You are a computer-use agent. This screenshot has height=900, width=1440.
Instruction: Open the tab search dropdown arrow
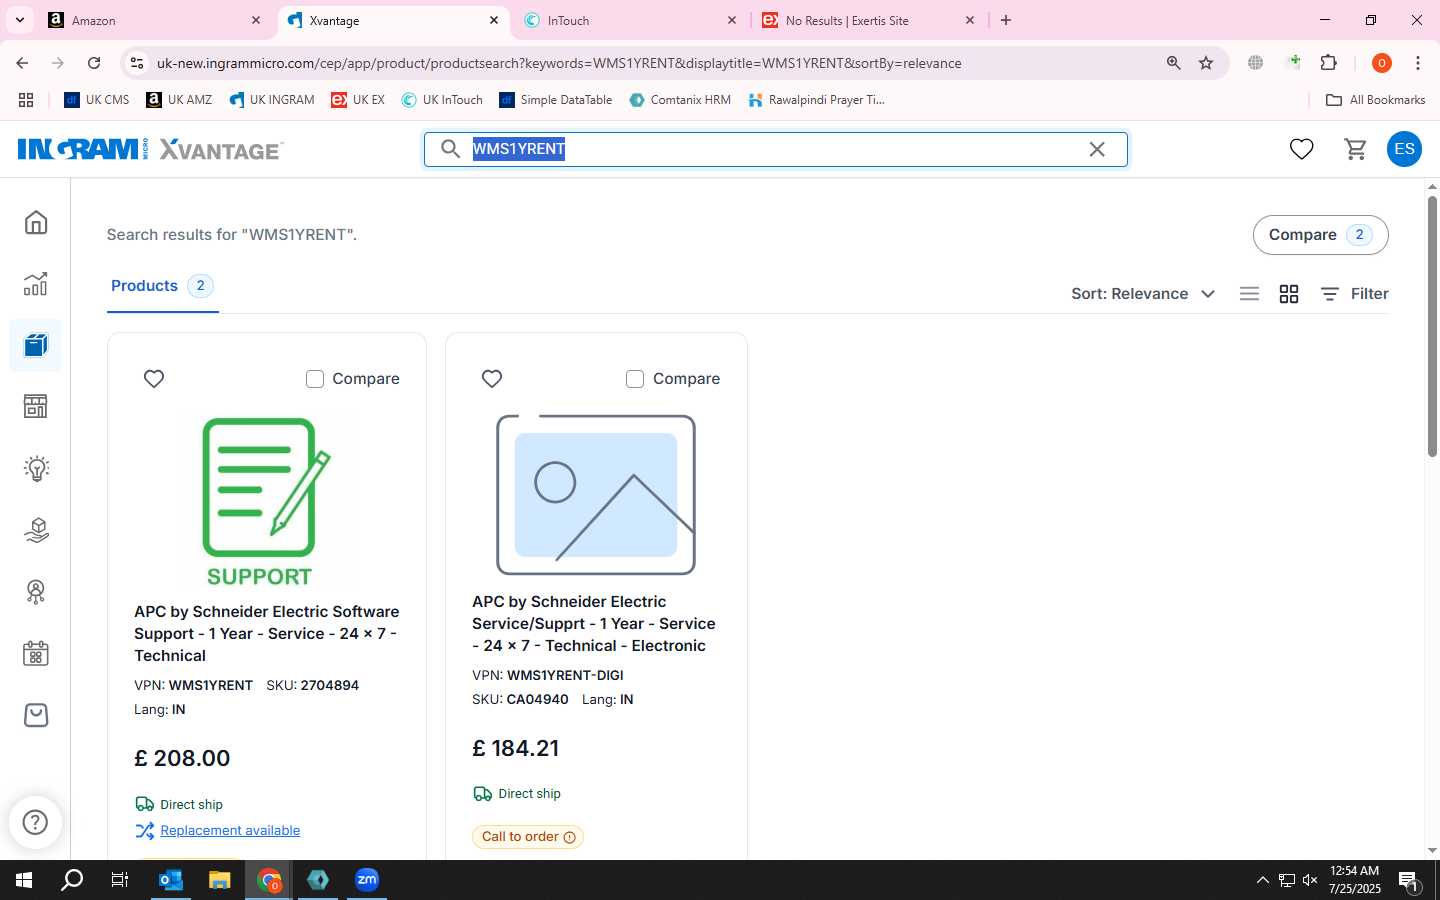[19, 20]
